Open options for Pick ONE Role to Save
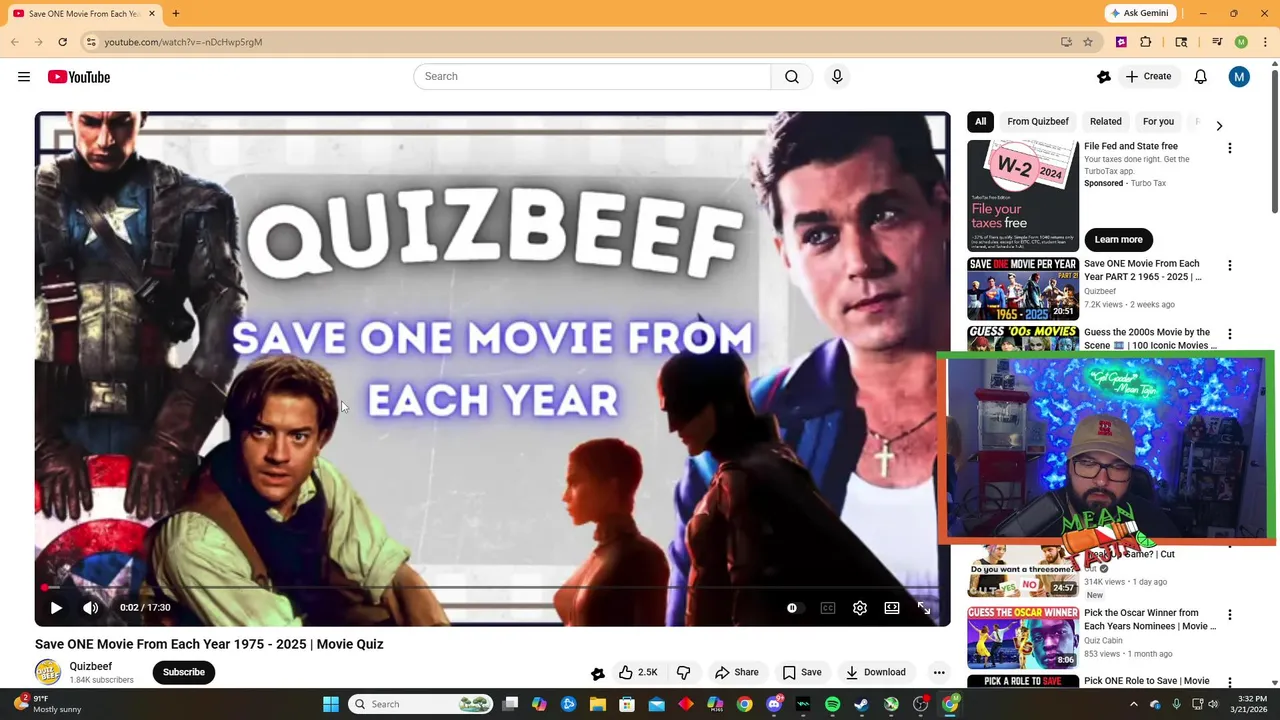This screenshot has width=1280, height=720. coord(1230,683)
